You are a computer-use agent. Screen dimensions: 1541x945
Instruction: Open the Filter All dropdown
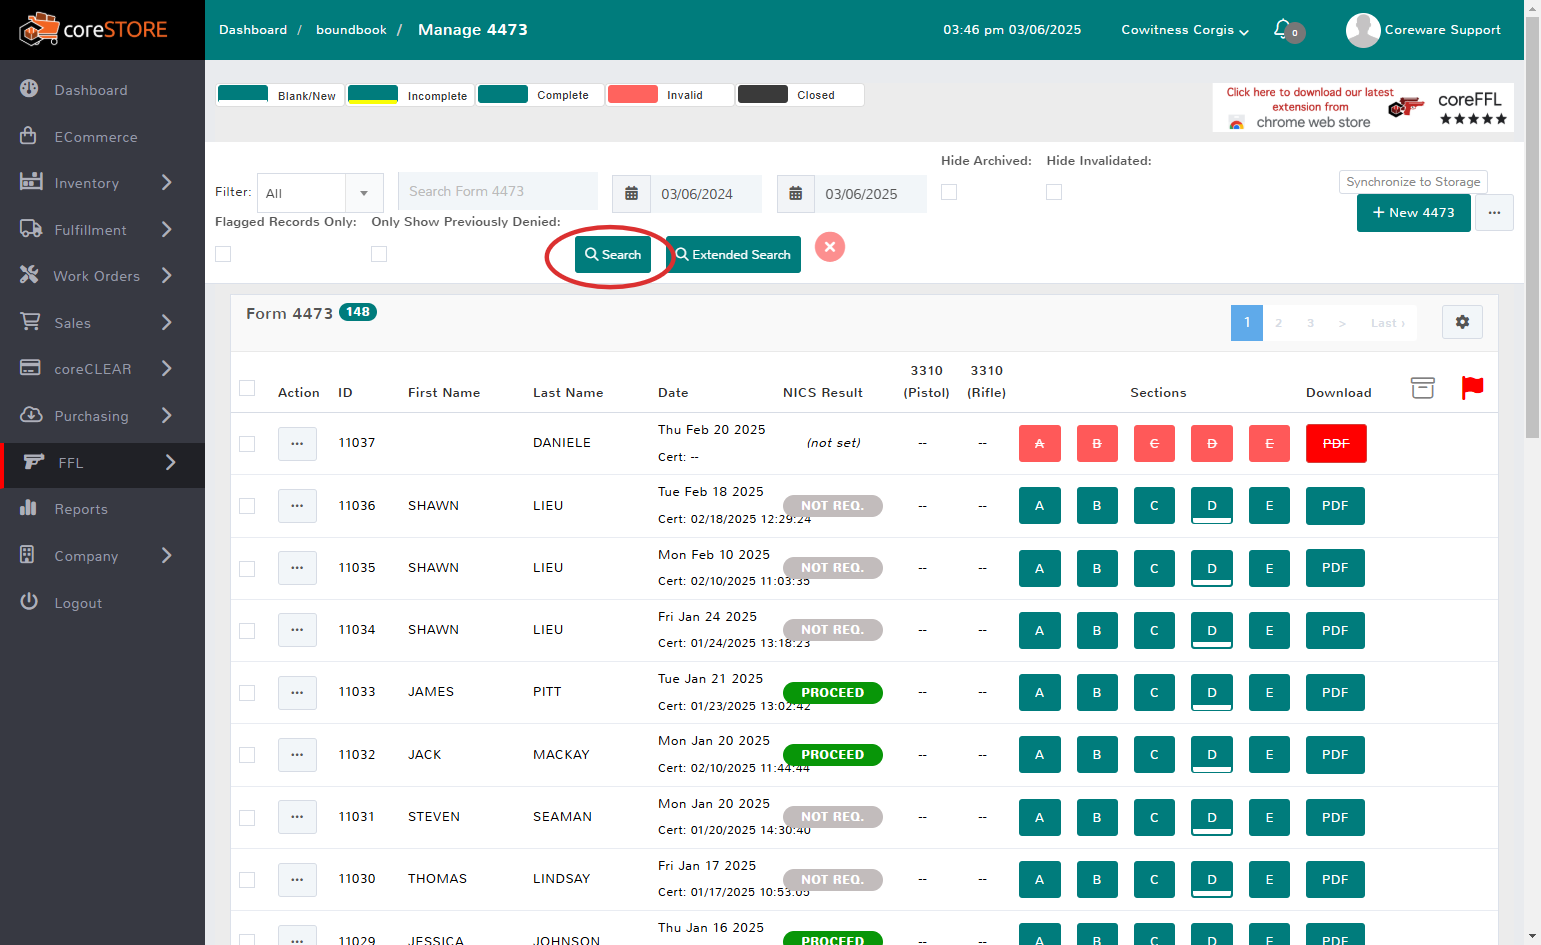tap(320, 193)
